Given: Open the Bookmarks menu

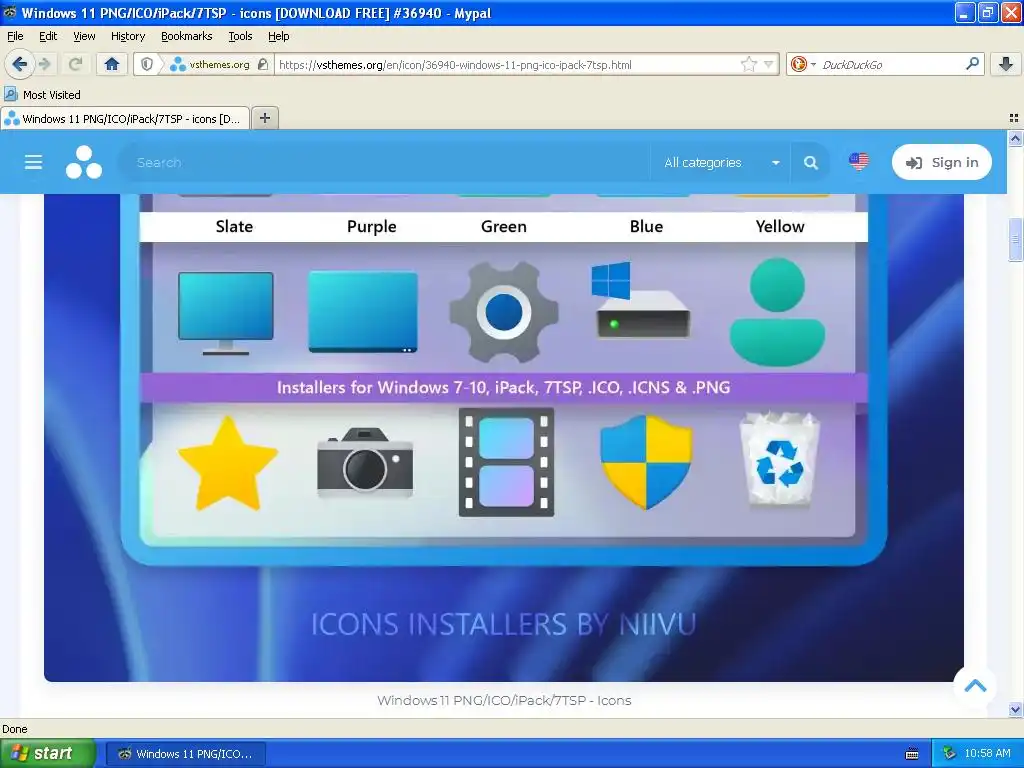Looking at the screenshot, I should tap(187, 36).
